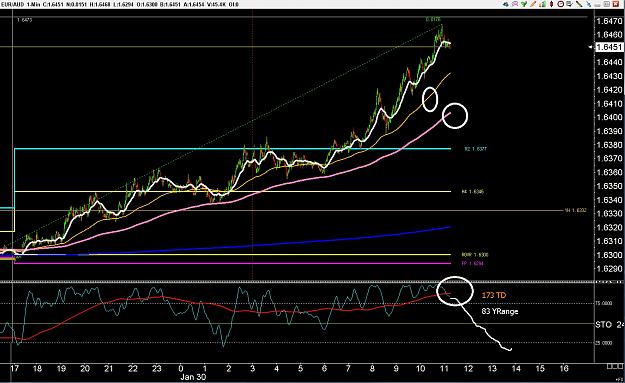Screen dimensions: 625x383
Task: Click hour 23 on time axis
Action: point(157,368)
